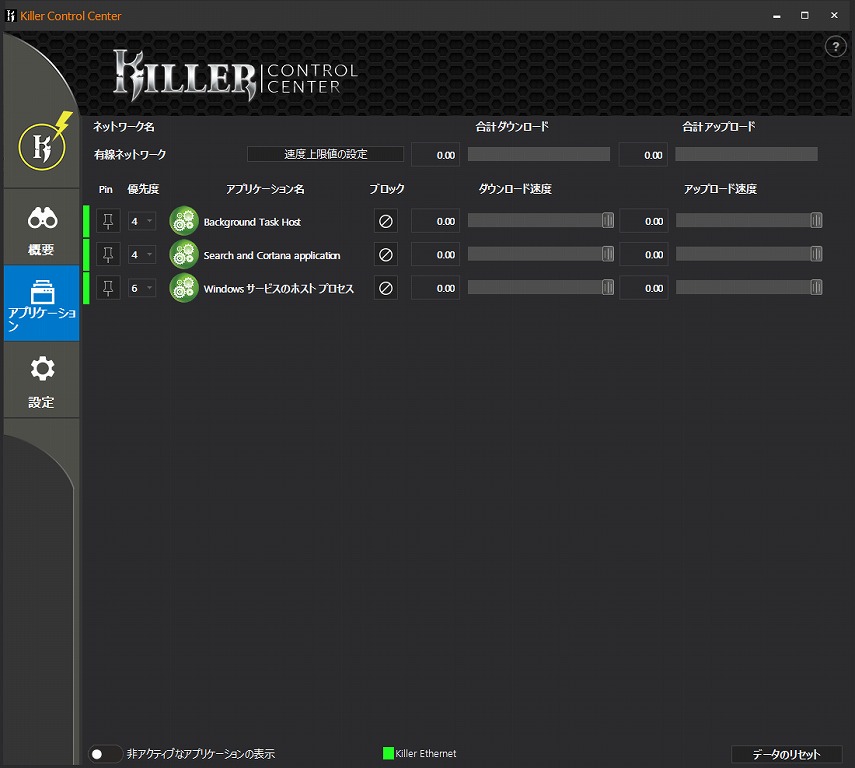Viewport: 855px width, 768px height.
Task: Open the 設定 settings gear tab
Action: (41, 380)
